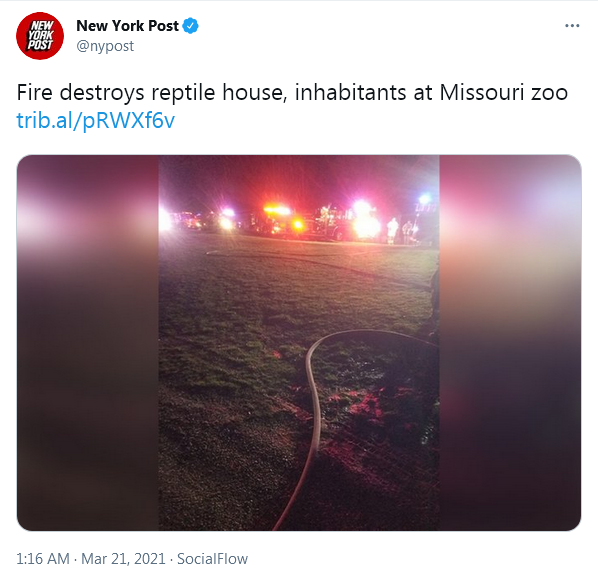
Task: Open the three-dot more options menu
Action: coord(572,26)
